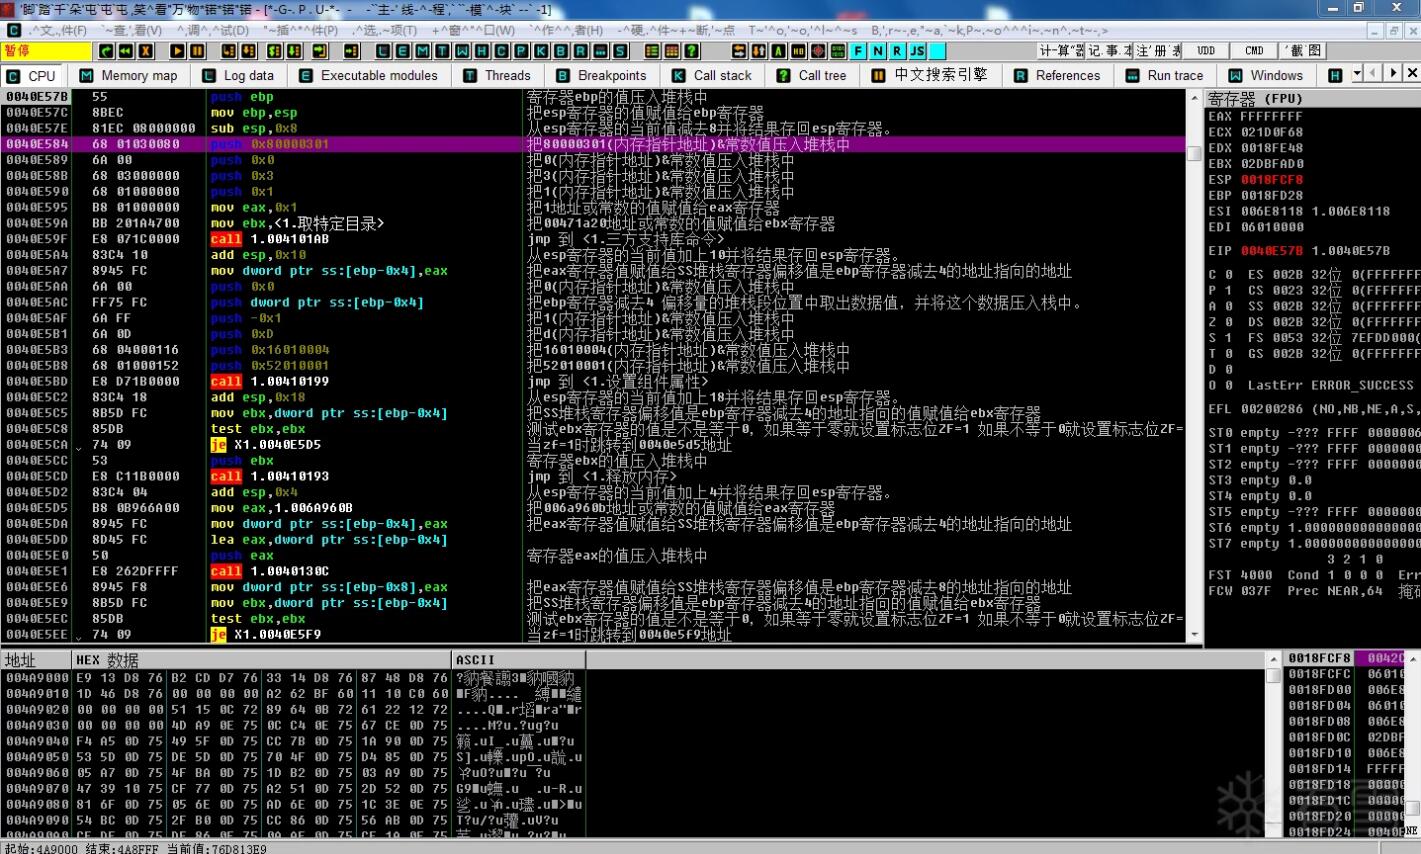The height and width of the screenshot is (854, 1421).
Task: Click the cyan N toolbar button
Action: [x=878, y=51]
